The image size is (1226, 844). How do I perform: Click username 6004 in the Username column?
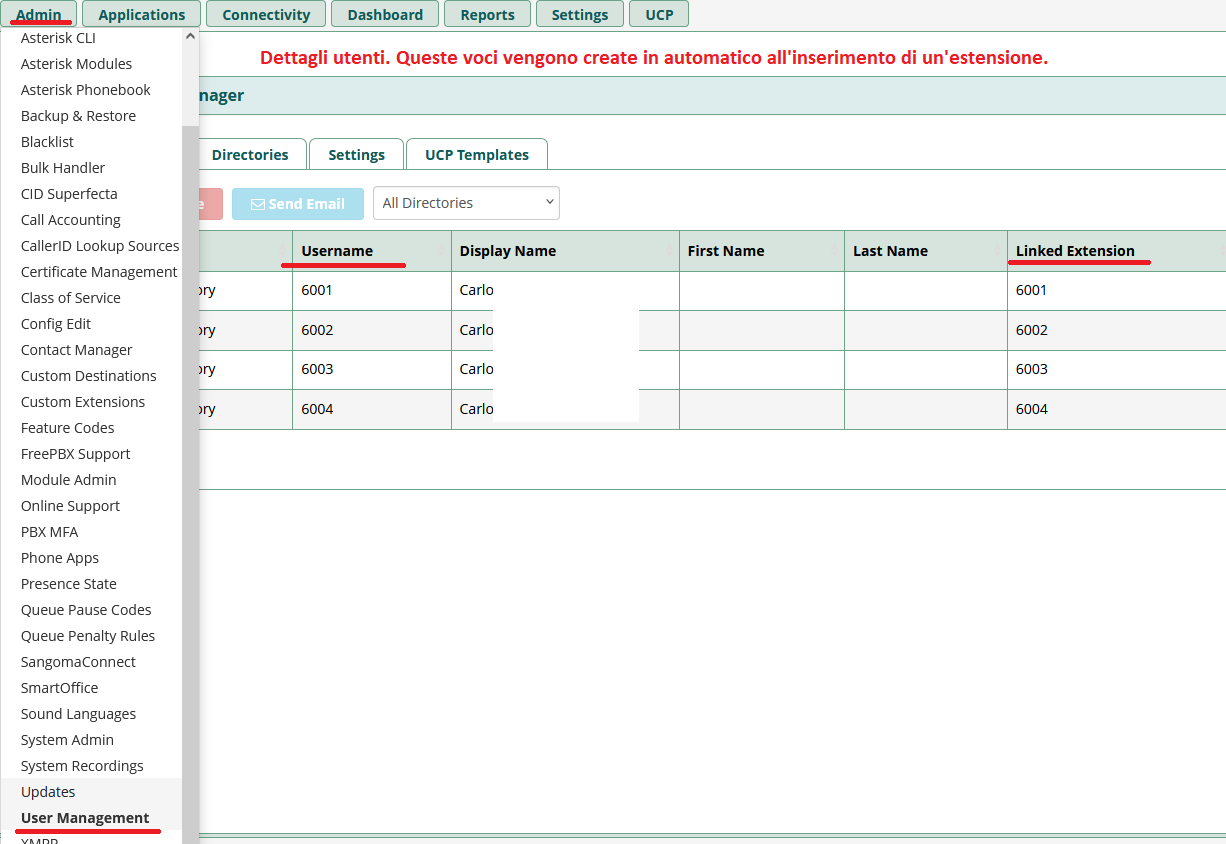pyautogui.click(x=317, y=409)
